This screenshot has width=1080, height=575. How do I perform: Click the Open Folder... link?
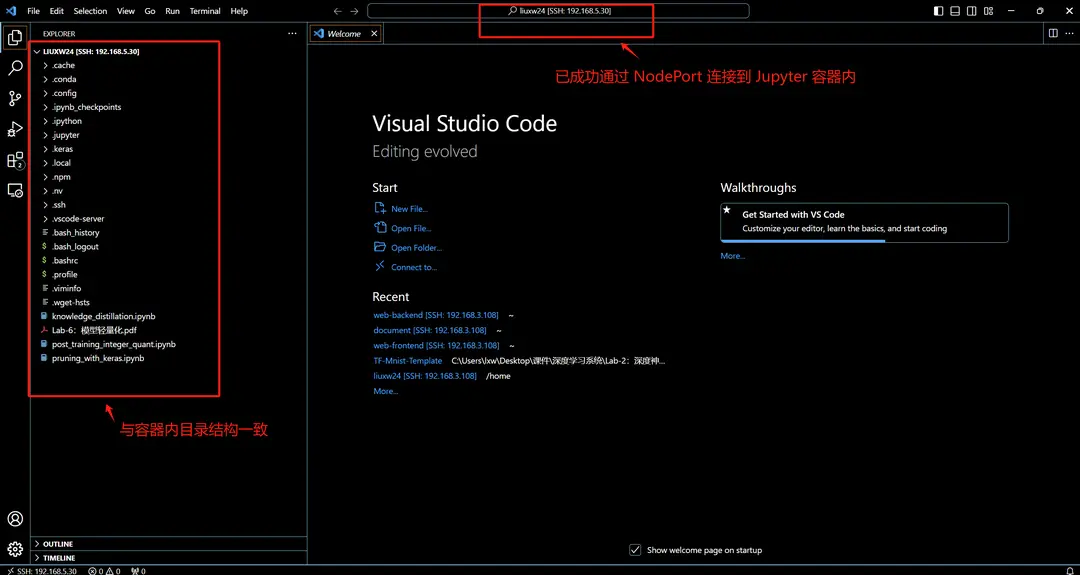tap(416, 248)
